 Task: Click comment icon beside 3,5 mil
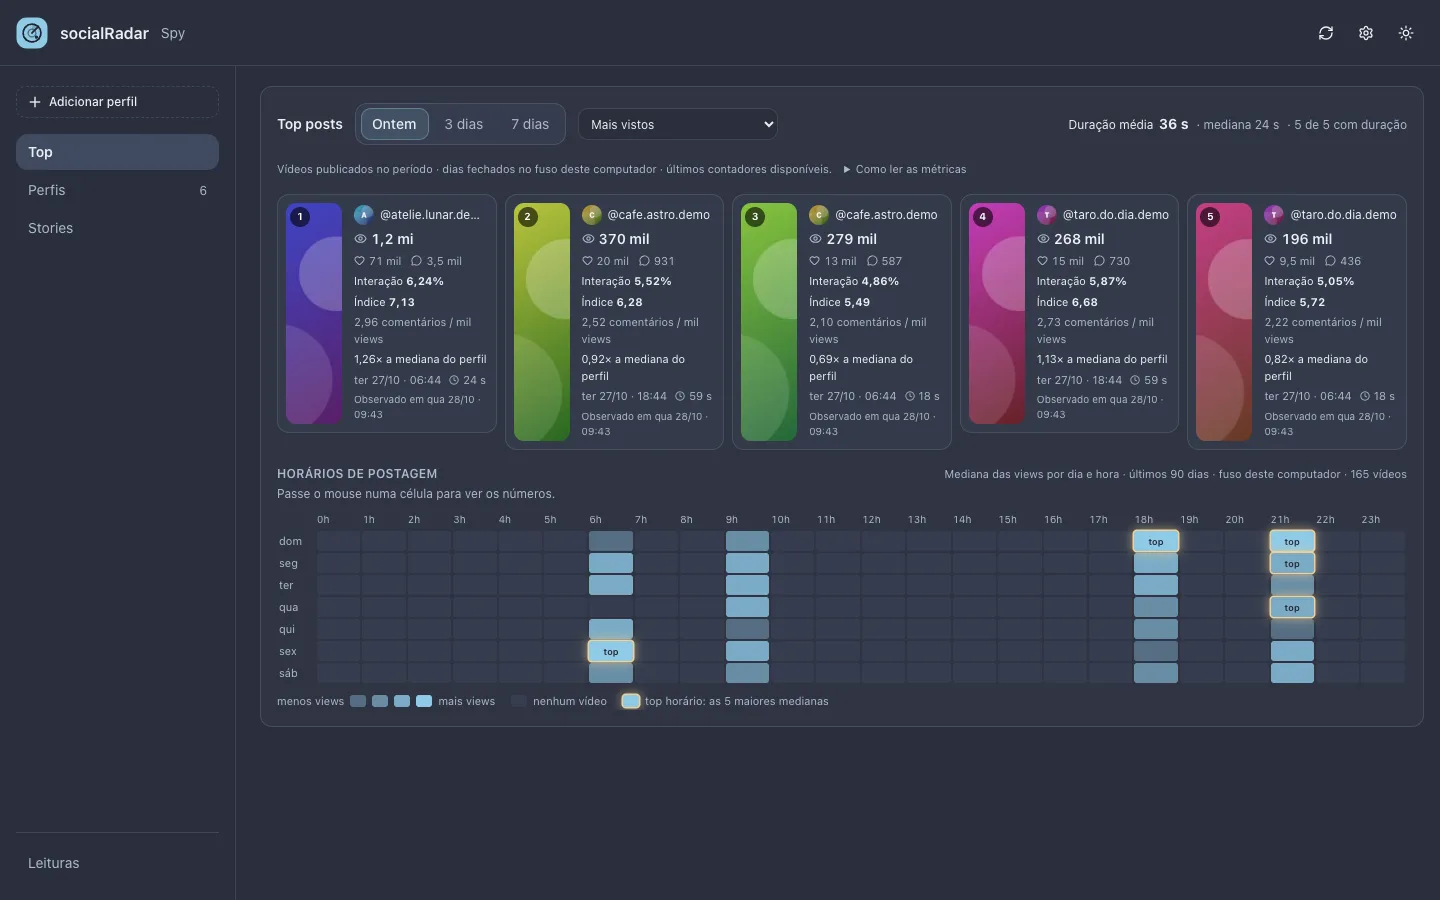click(417, 261)
